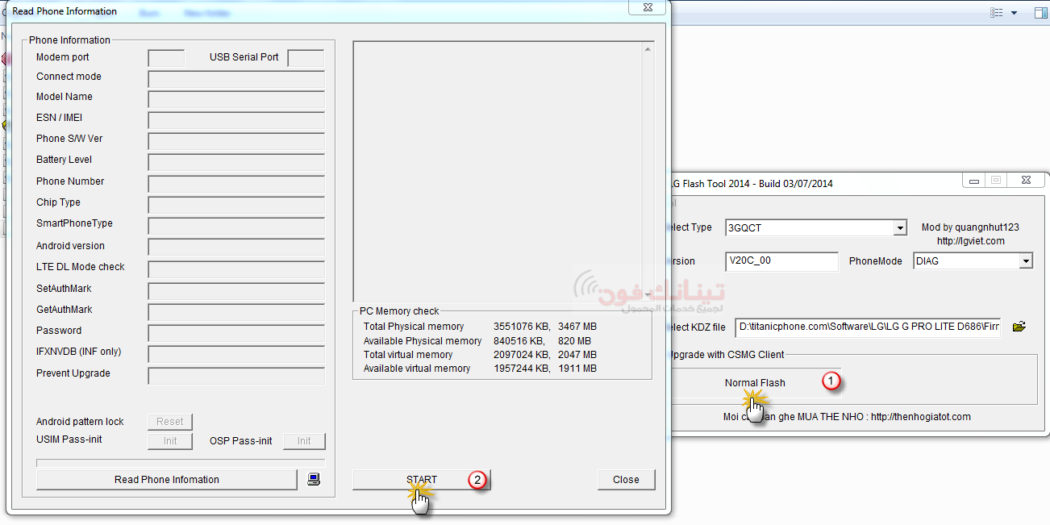The width and height of the screenshot is (1050, 525).
Task: Click the GetAuthMark field
Action: click(x=236, y=312)
